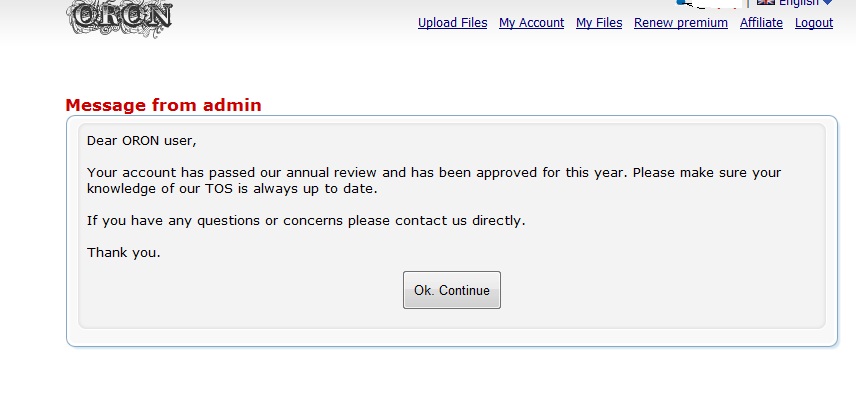Click the blue user profile icon

pos(681,2)
